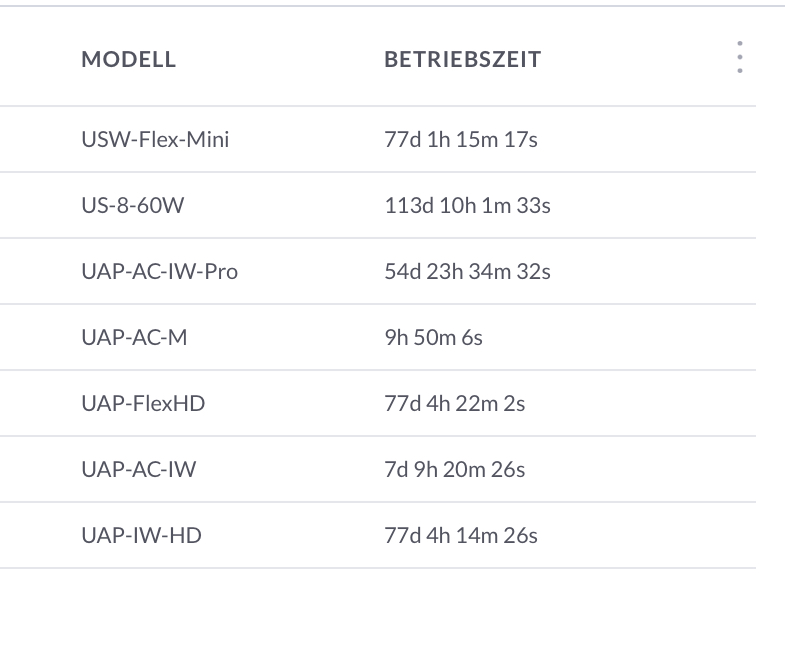The width and height of the screenshot is (785, 651).
Task: Click the 7d 9h 20m 26s uptime value
Action: 454,470
